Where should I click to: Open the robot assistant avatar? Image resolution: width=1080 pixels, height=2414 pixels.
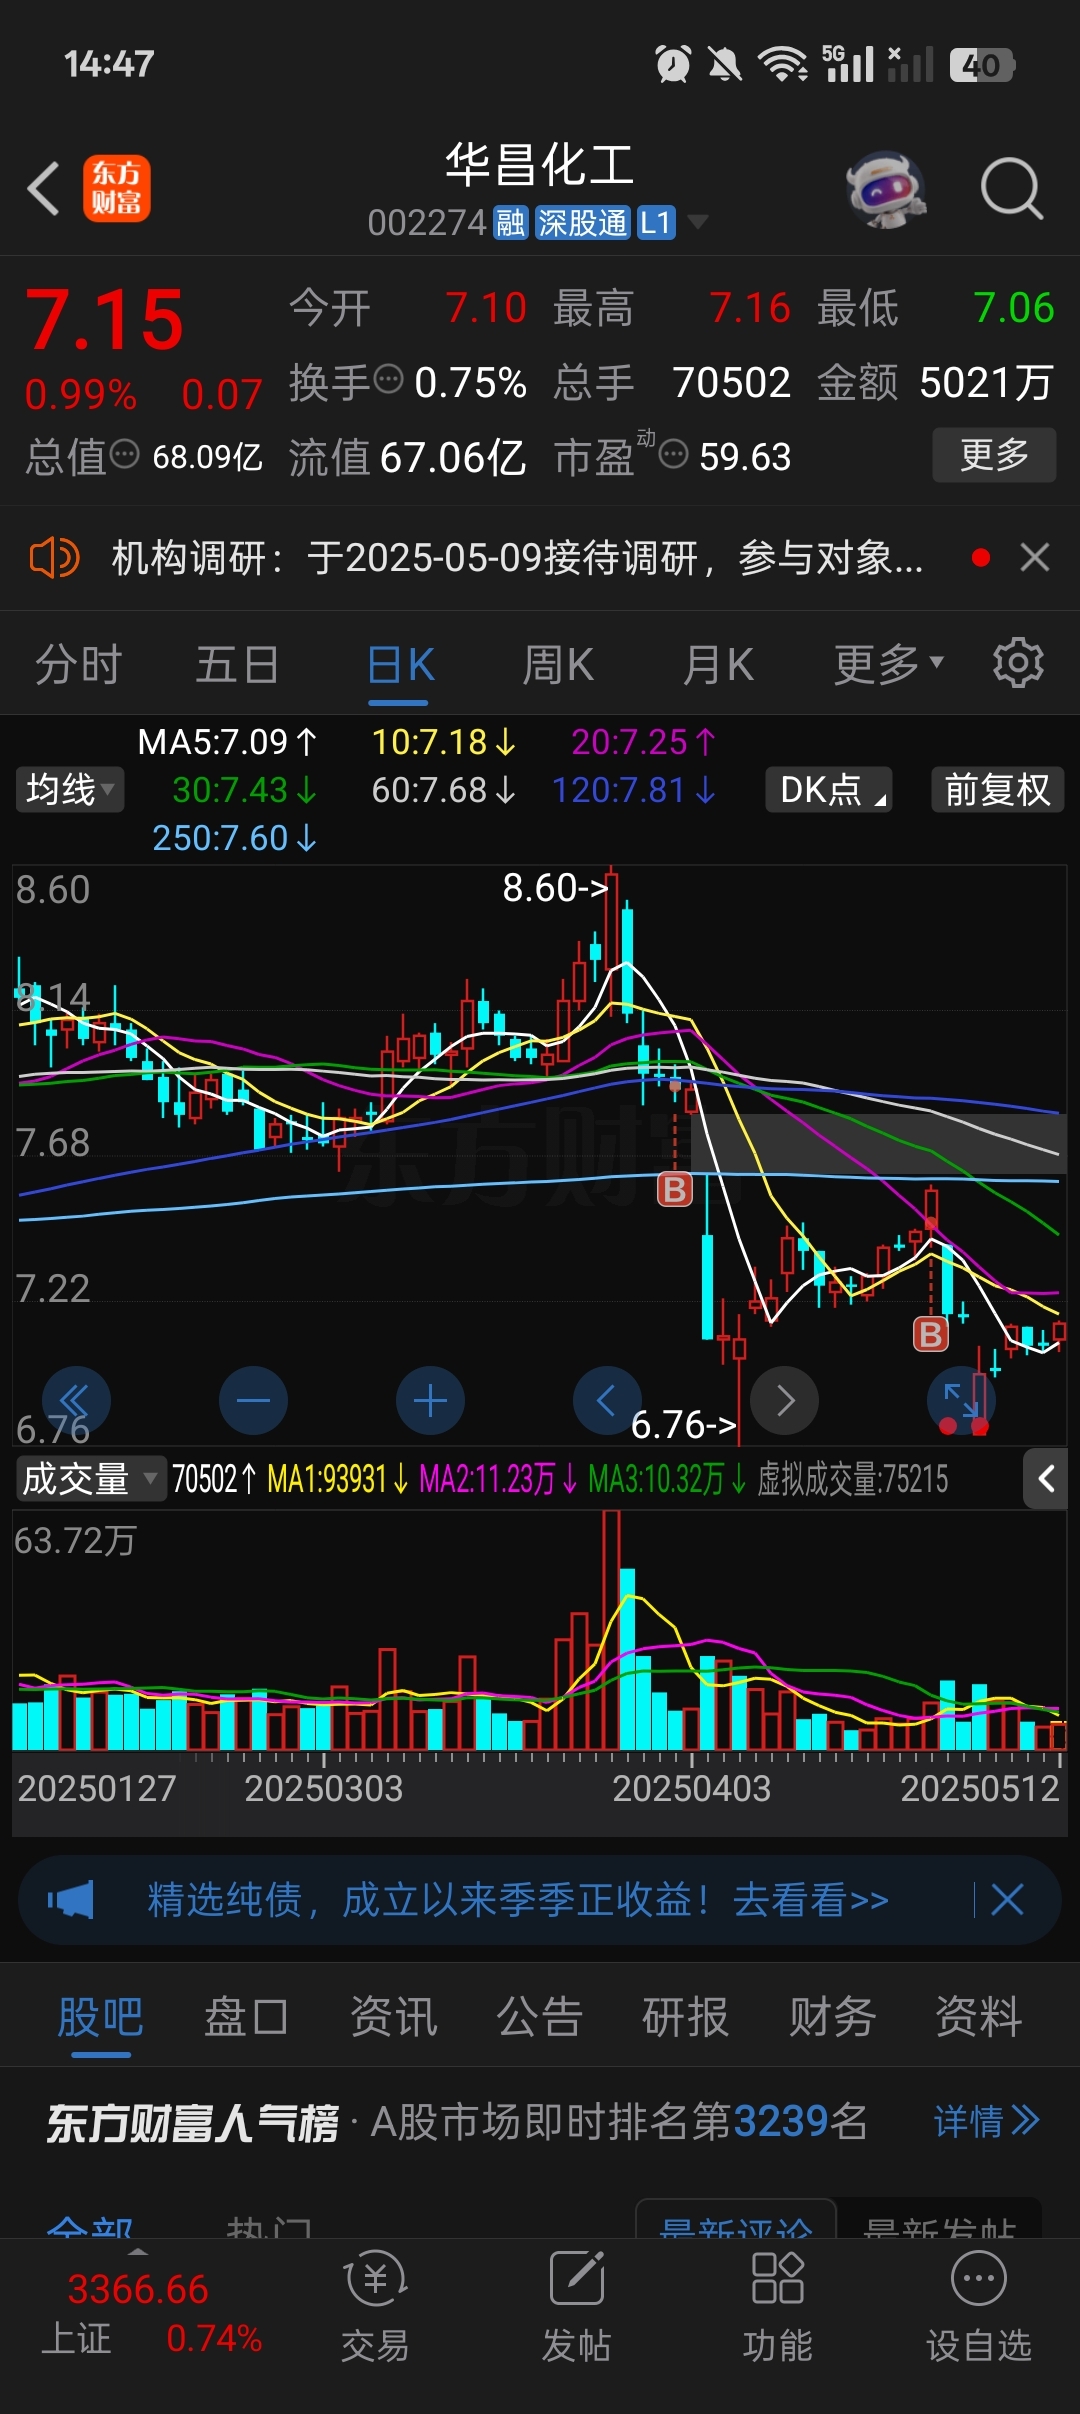pyautogui.click(x=886, y=188)
